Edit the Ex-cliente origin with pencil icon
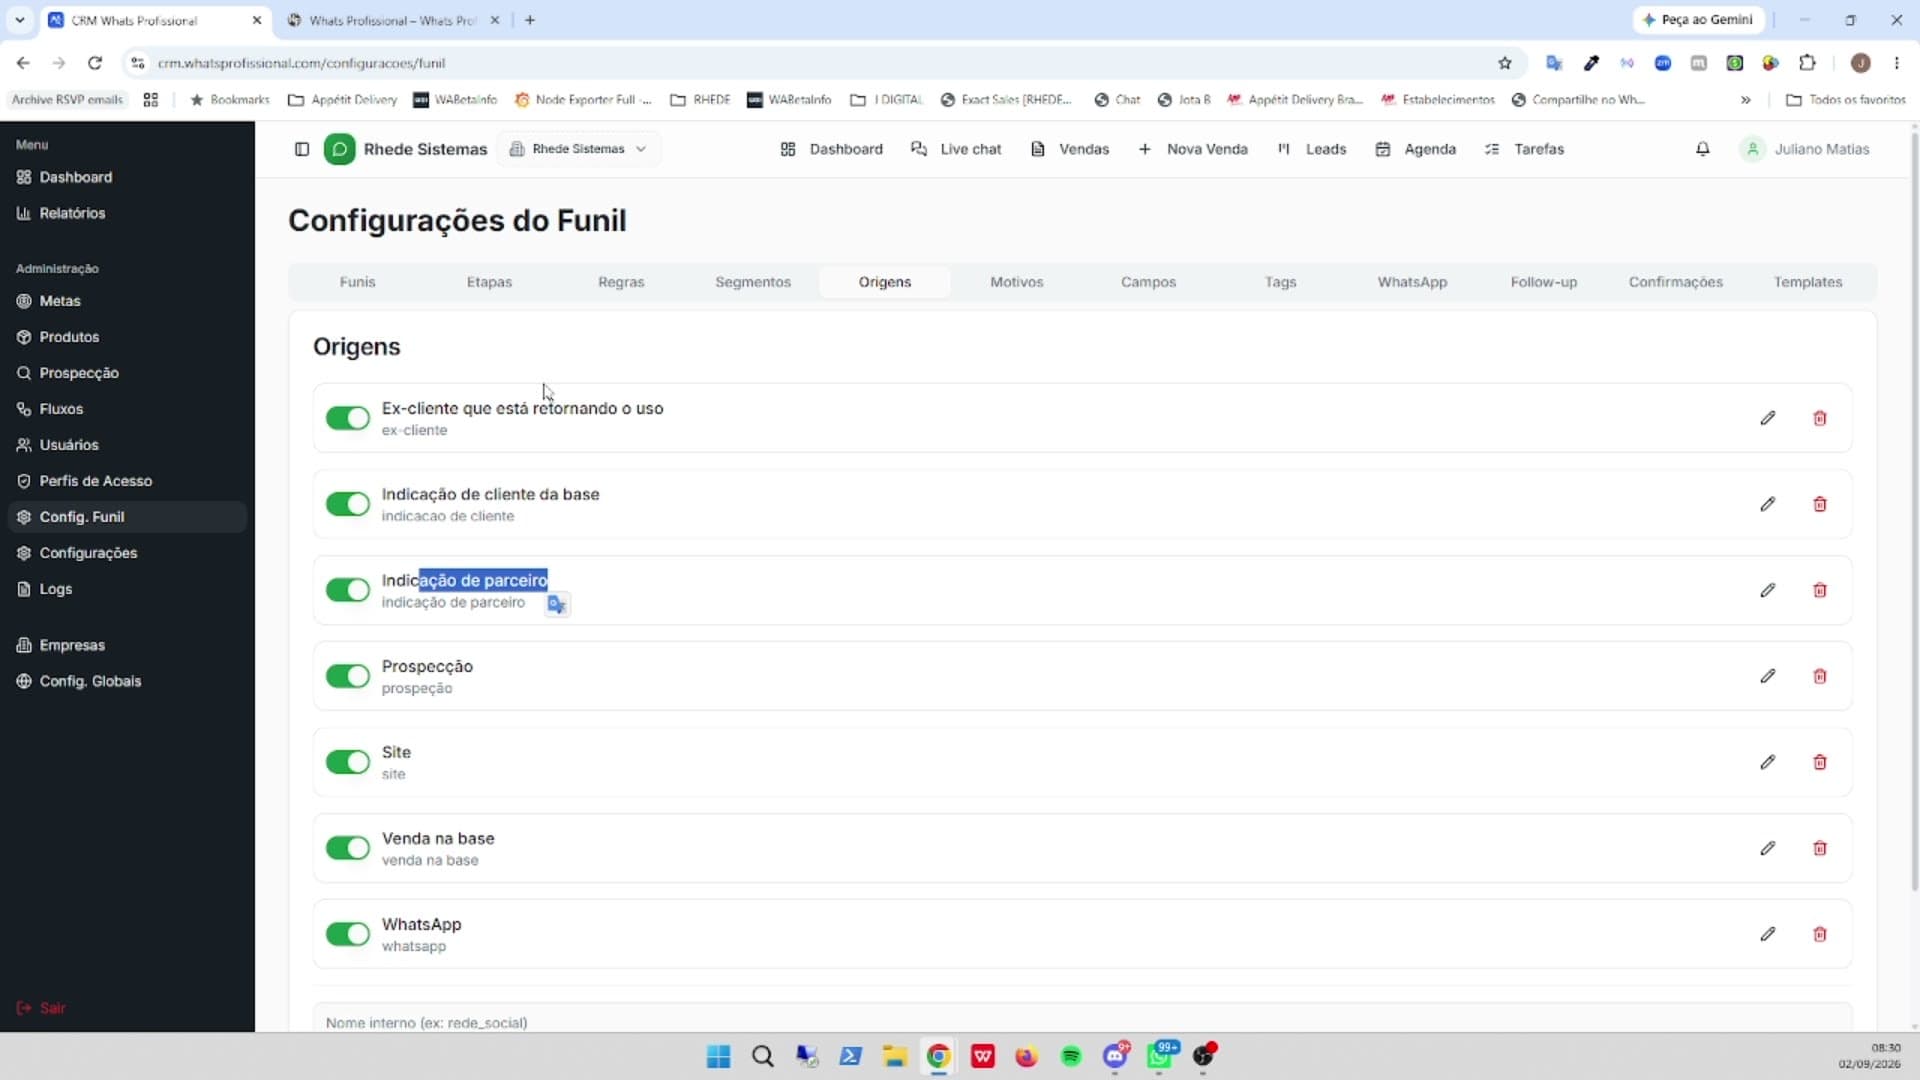The width and height of the screenshot is (1920, 1080). click(x=1768, y=418)
